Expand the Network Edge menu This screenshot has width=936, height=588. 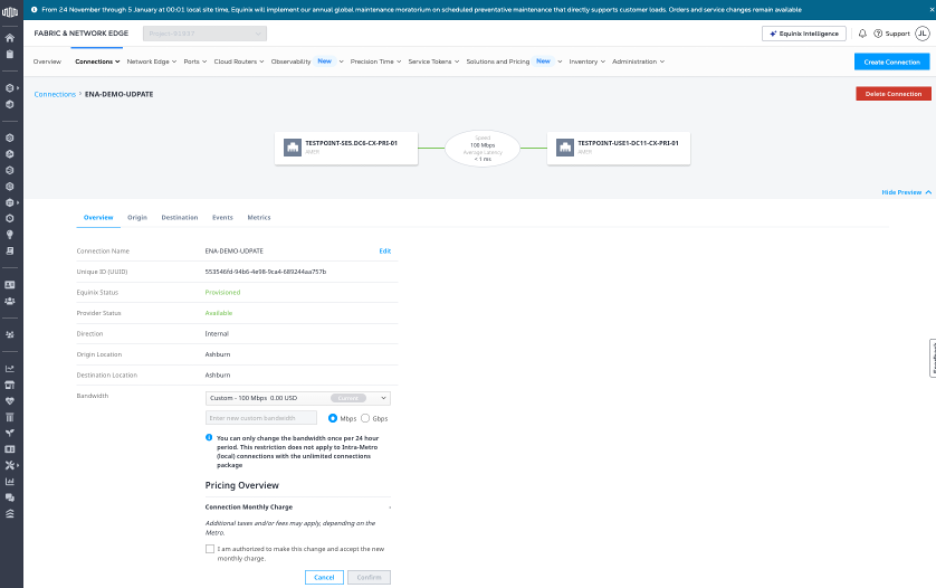152,62
